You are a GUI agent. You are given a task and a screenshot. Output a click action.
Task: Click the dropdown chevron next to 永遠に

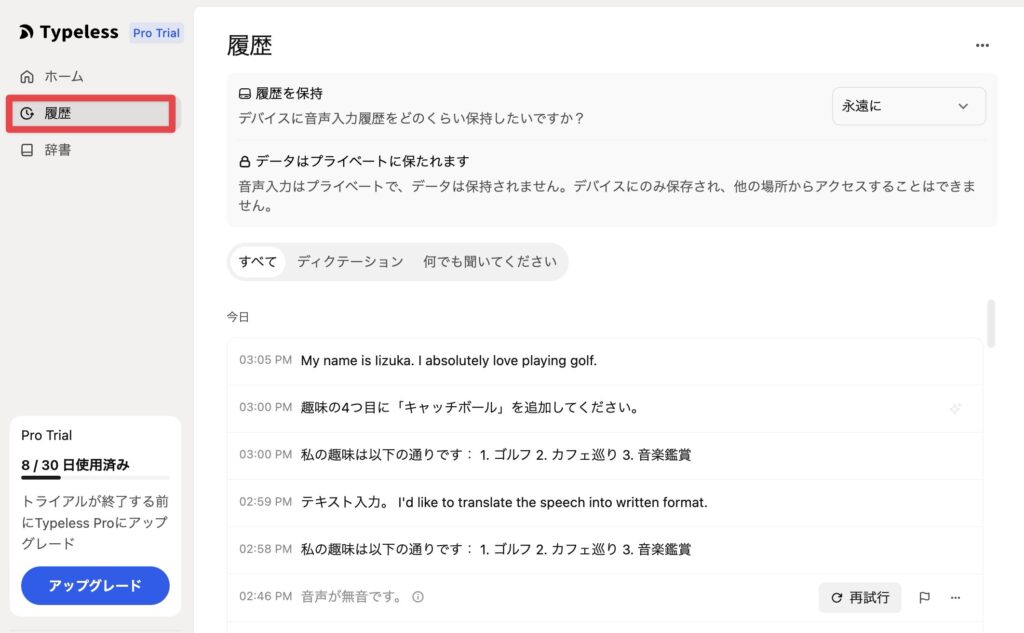point(963,106)
